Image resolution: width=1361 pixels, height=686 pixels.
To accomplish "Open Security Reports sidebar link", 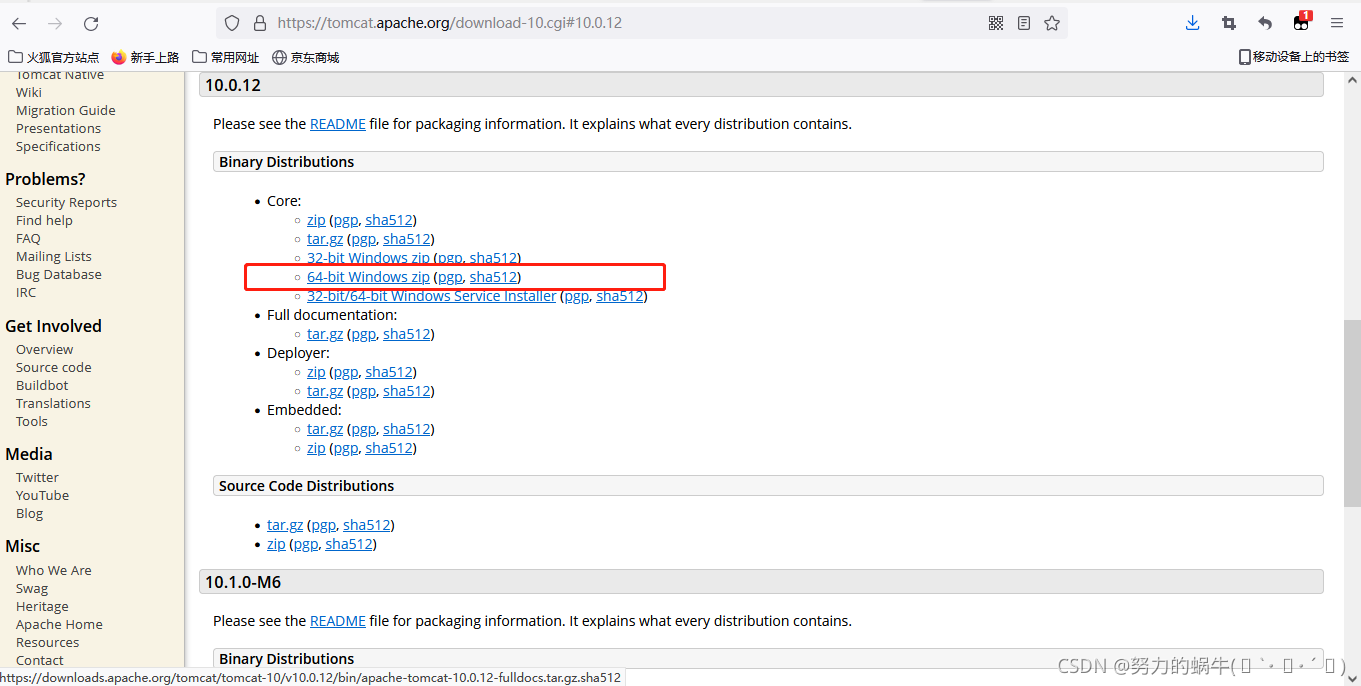I will pos(66,202).
